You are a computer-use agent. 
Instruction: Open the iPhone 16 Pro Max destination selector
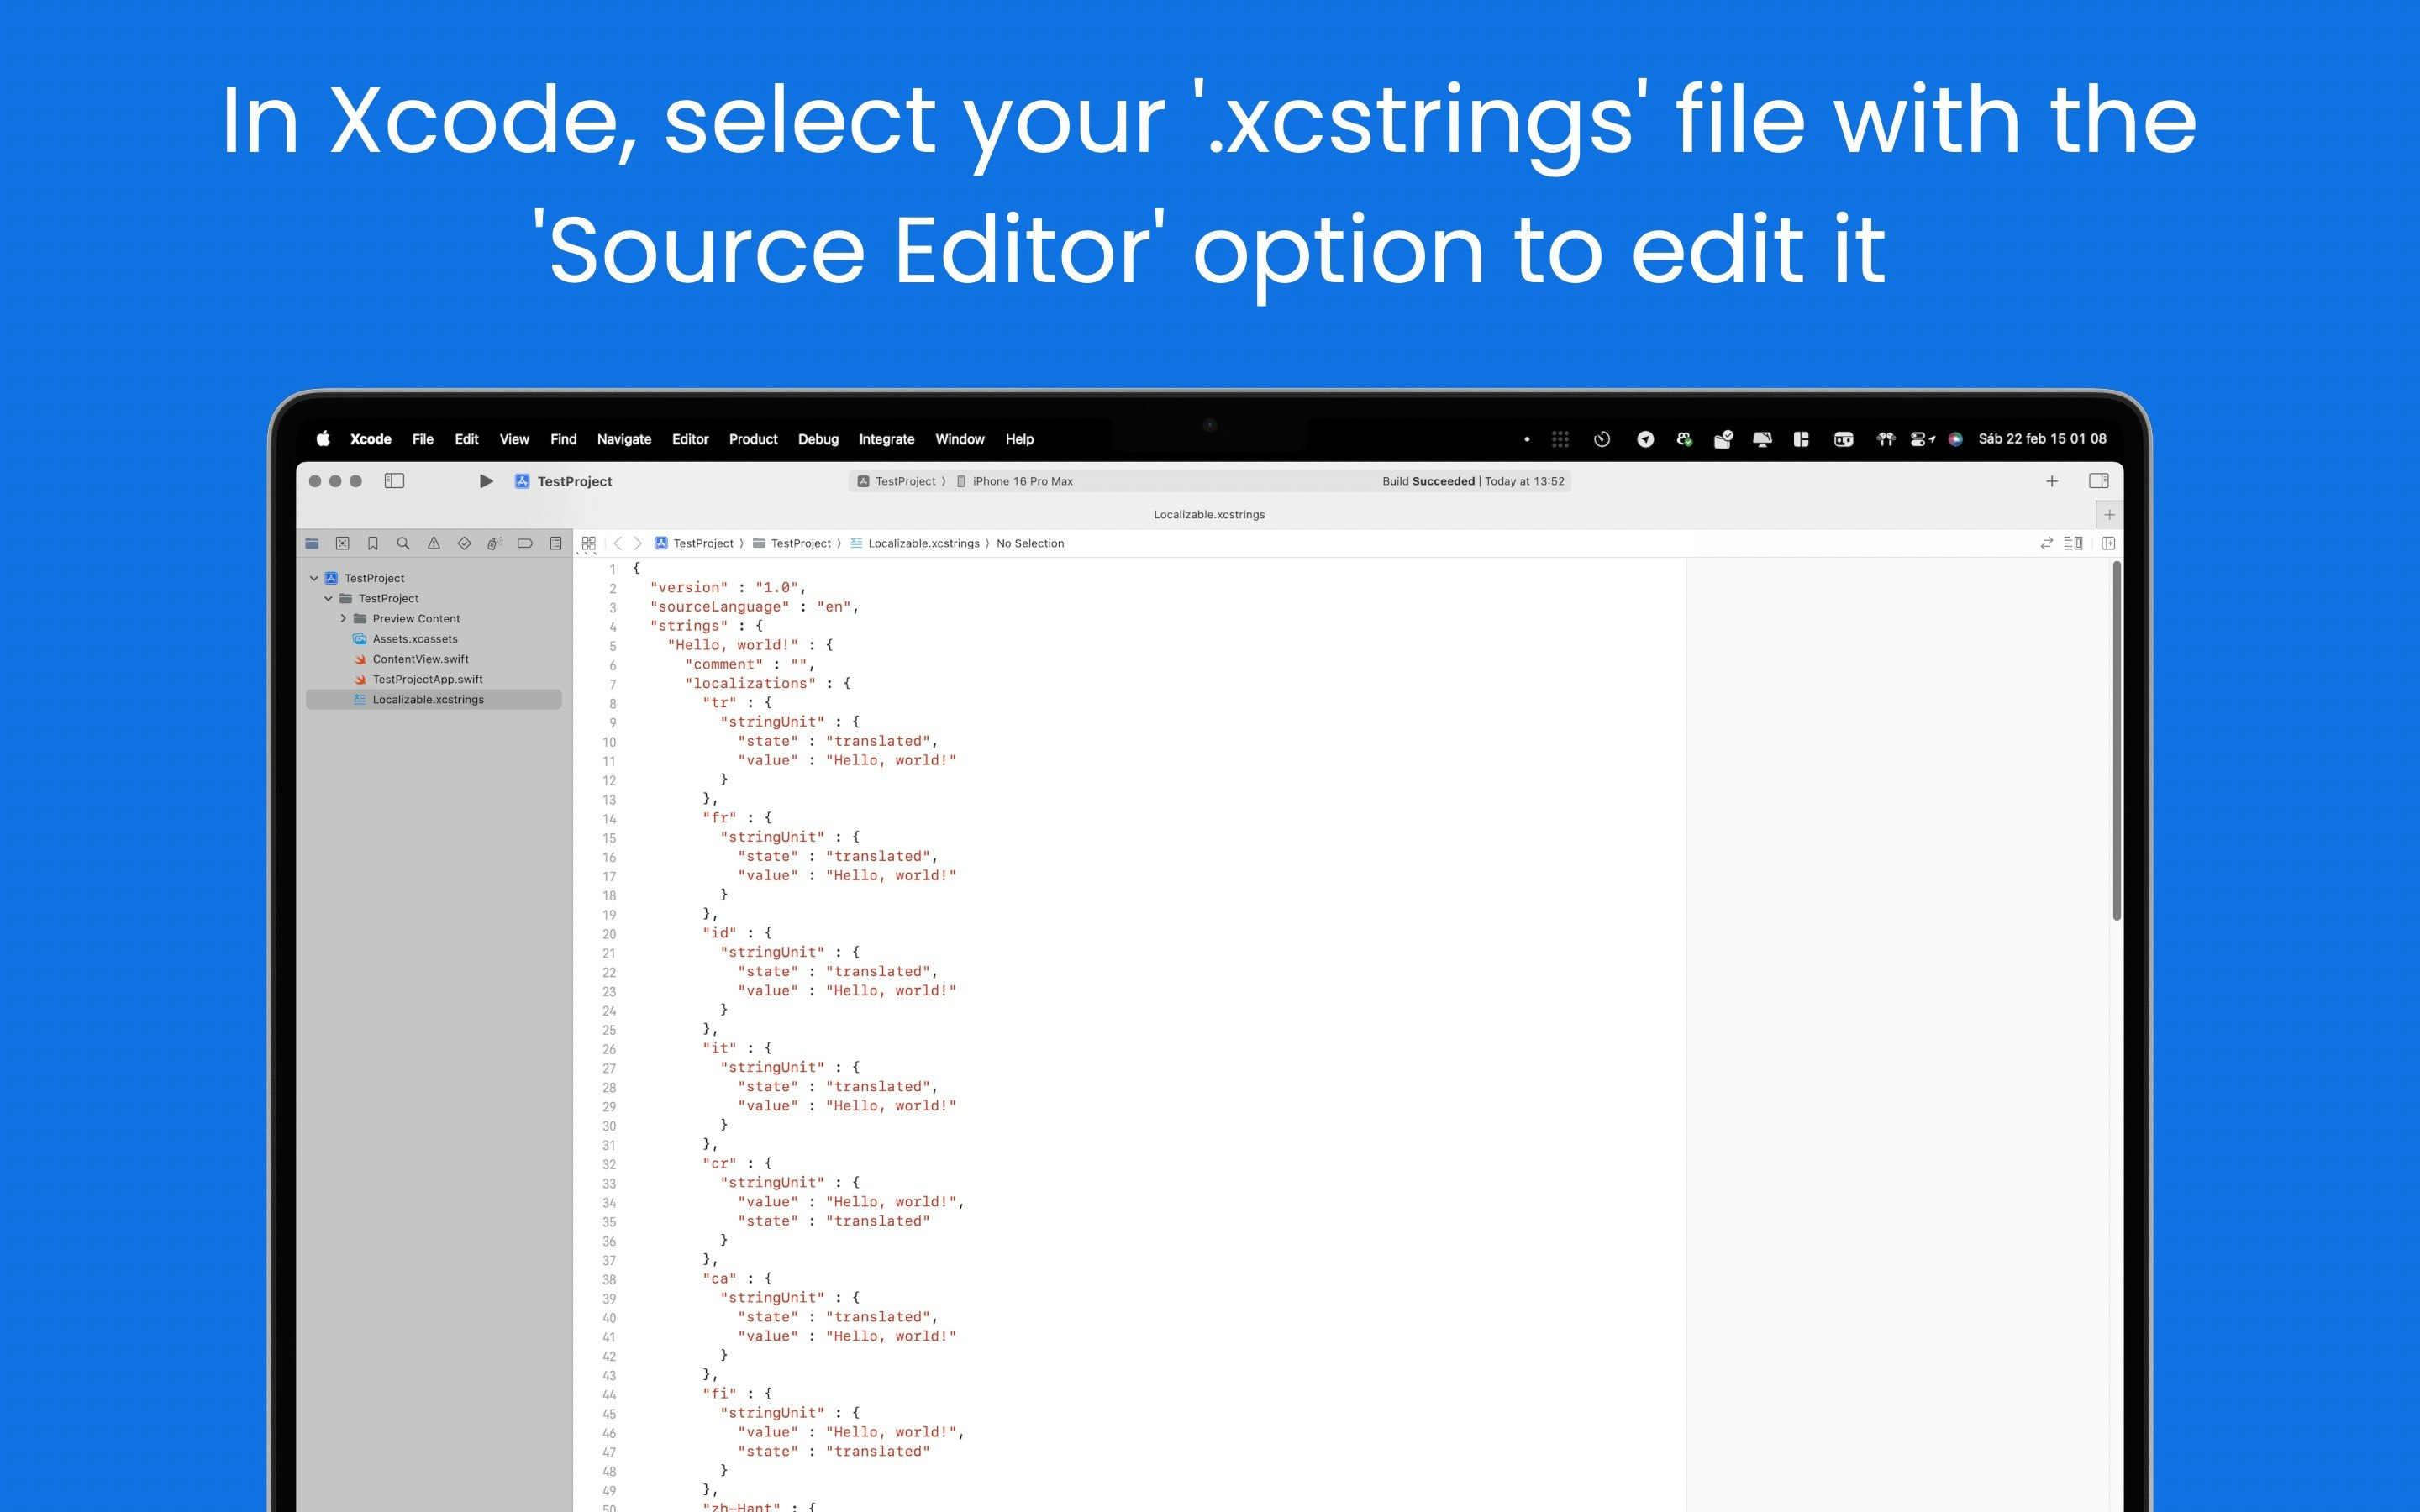(1021, 481)
